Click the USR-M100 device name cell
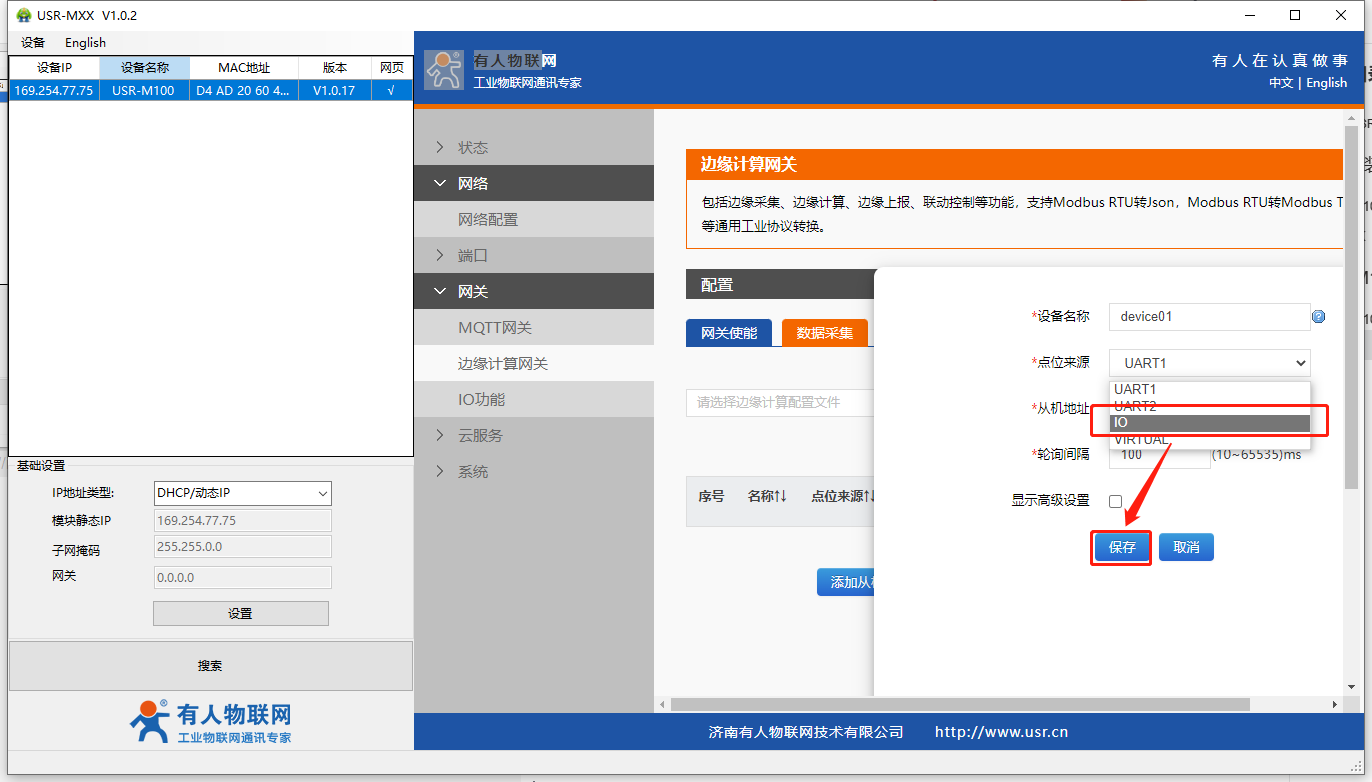This screenshot has height=782, width=1372. coord(144,90)
